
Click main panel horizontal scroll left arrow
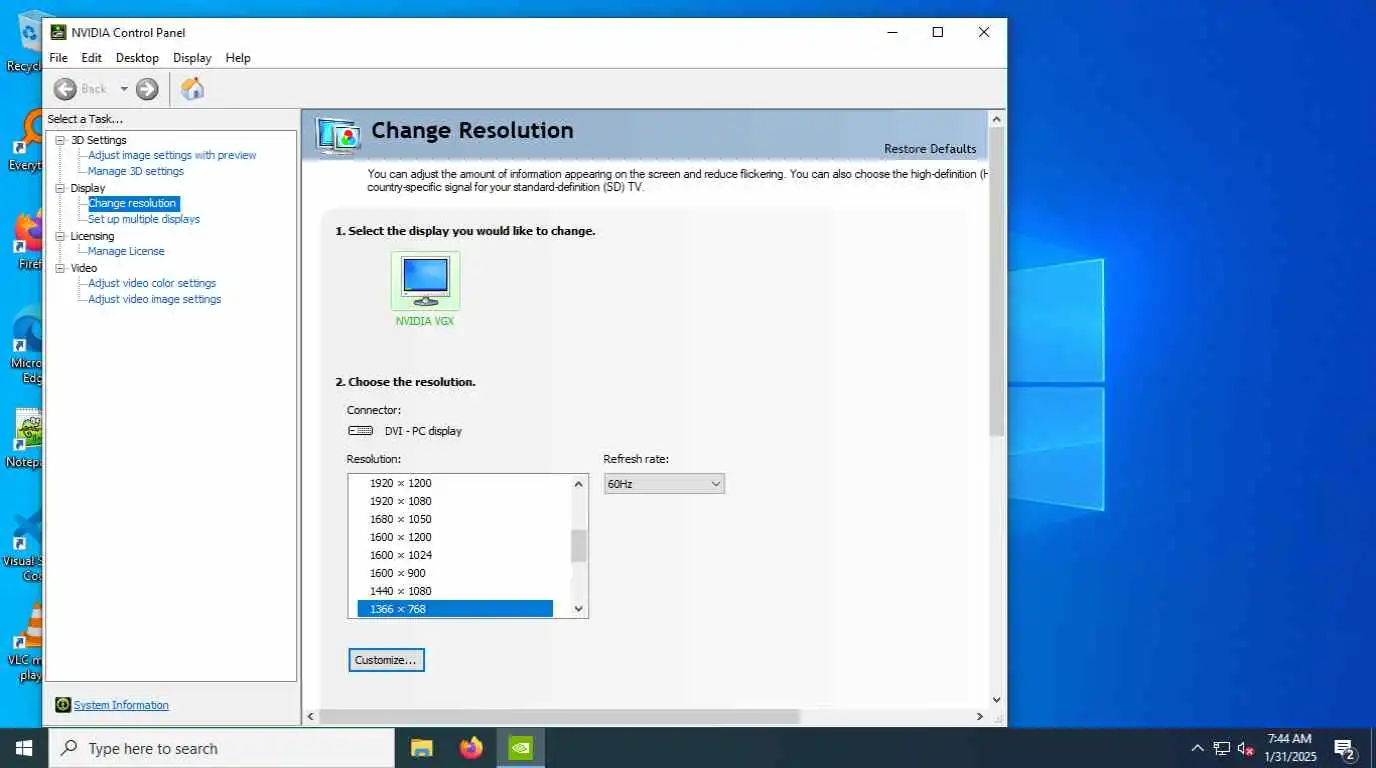[310, 717]
